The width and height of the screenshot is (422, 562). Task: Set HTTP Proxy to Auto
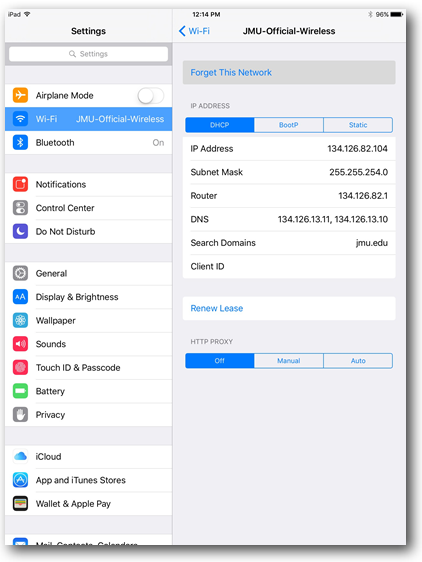pos(358,361)
